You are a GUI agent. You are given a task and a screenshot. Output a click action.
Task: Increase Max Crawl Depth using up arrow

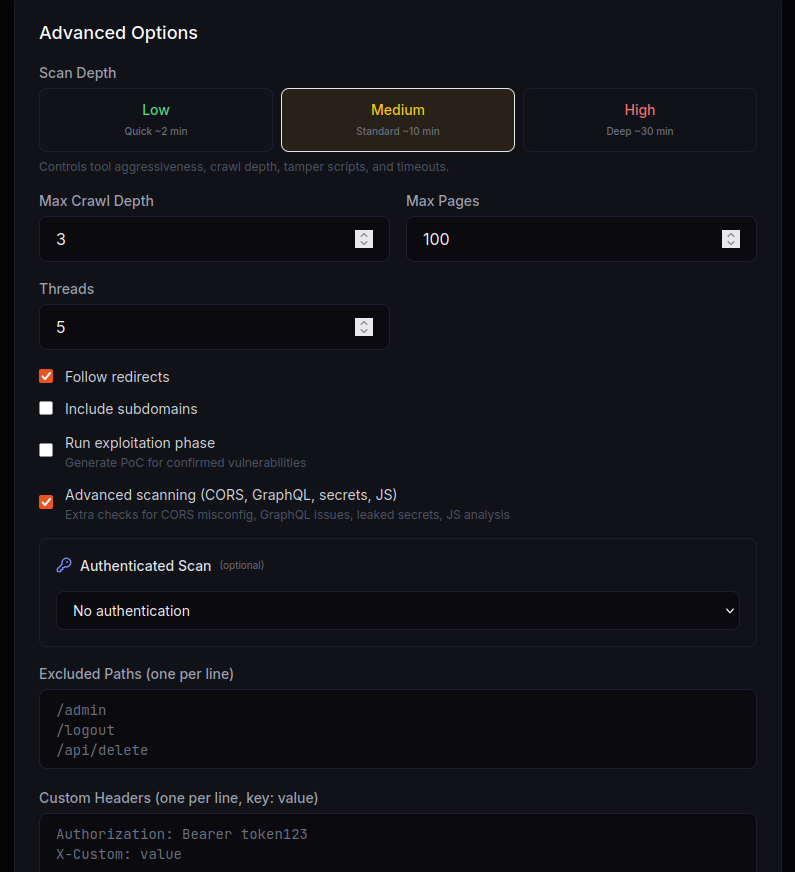tap(363, 234)
